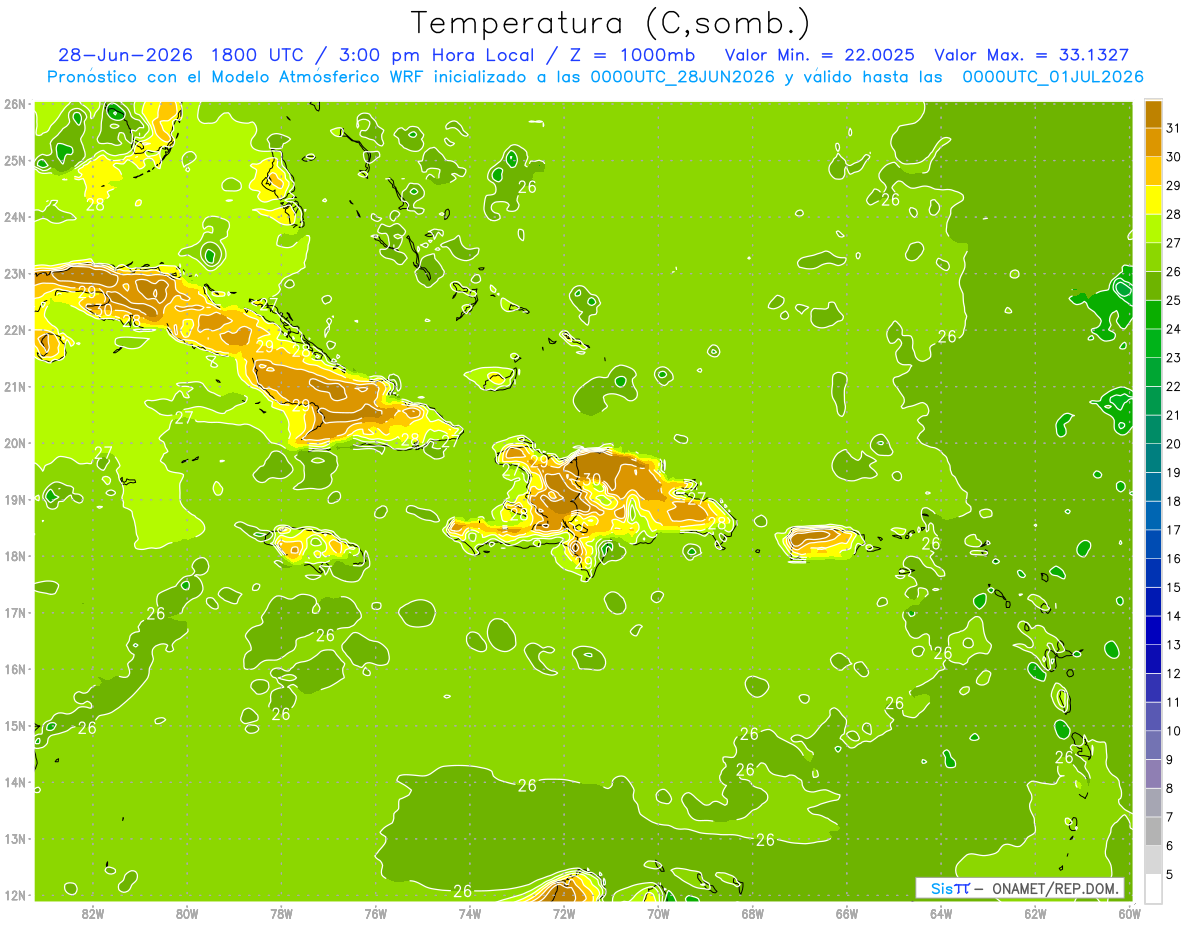Screen dimensions: 1200x927
Task: Click the "72W" longitude axis label
Action: click(564, 913)
